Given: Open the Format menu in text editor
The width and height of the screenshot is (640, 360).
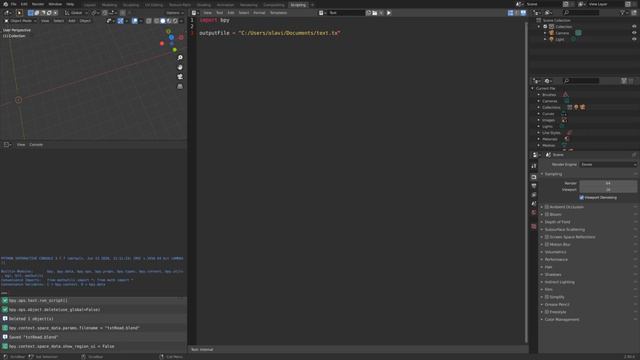Looking at the screenshot, I should [x=259, y=13].
